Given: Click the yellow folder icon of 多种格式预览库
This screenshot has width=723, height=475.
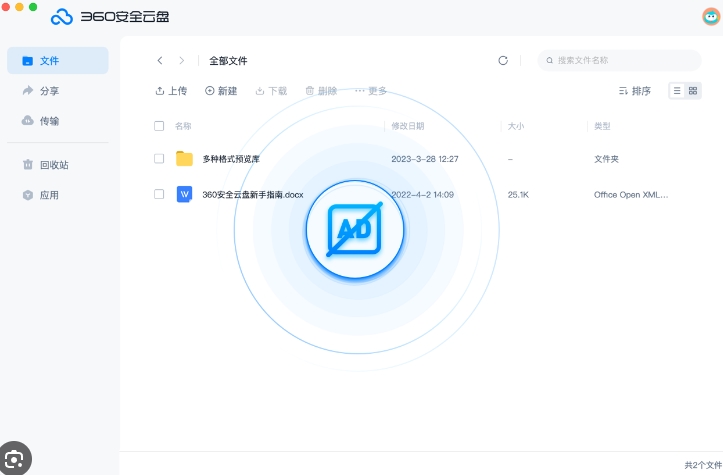Looking at the screenshot, I should pyautogui.click(x=184, y=159).
